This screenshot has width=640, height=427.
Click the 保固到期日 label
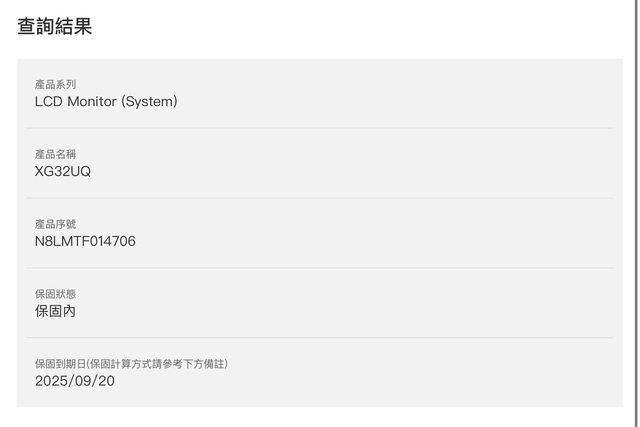pos(60,364)
